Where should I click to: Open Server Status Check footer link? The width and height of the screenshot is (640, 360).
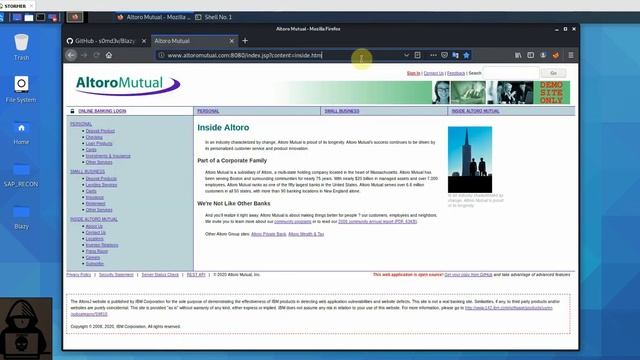160,275
